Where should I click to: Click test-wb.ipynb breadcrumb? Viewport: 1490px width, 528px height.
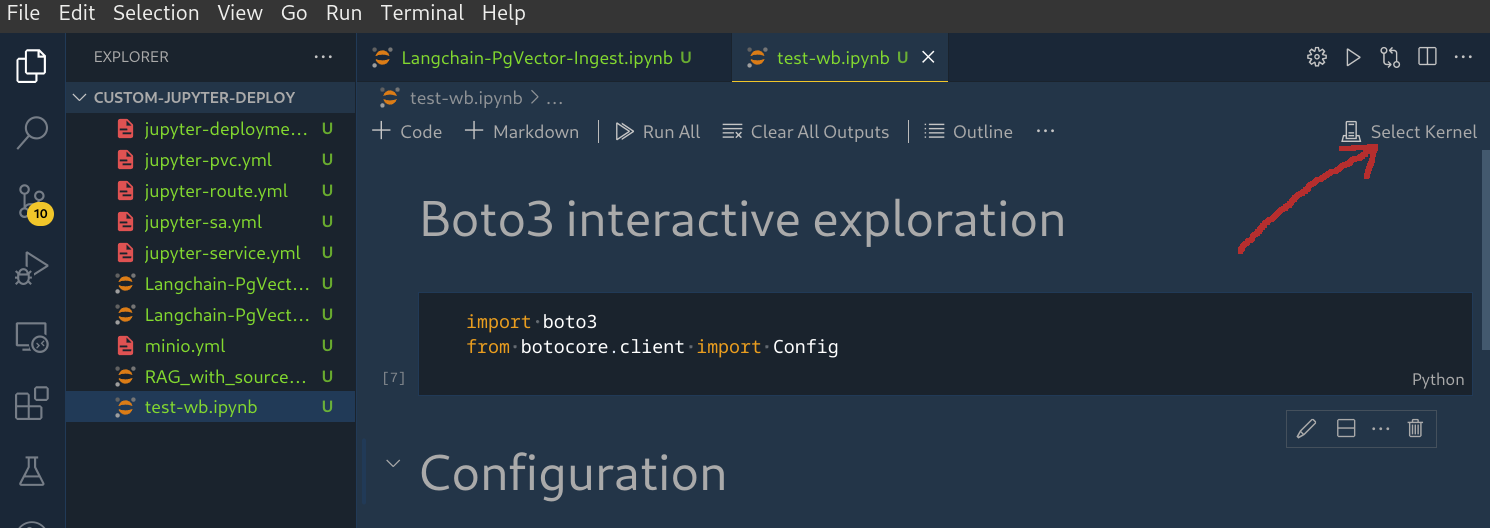pyautogui.click(x=466, y=98)
